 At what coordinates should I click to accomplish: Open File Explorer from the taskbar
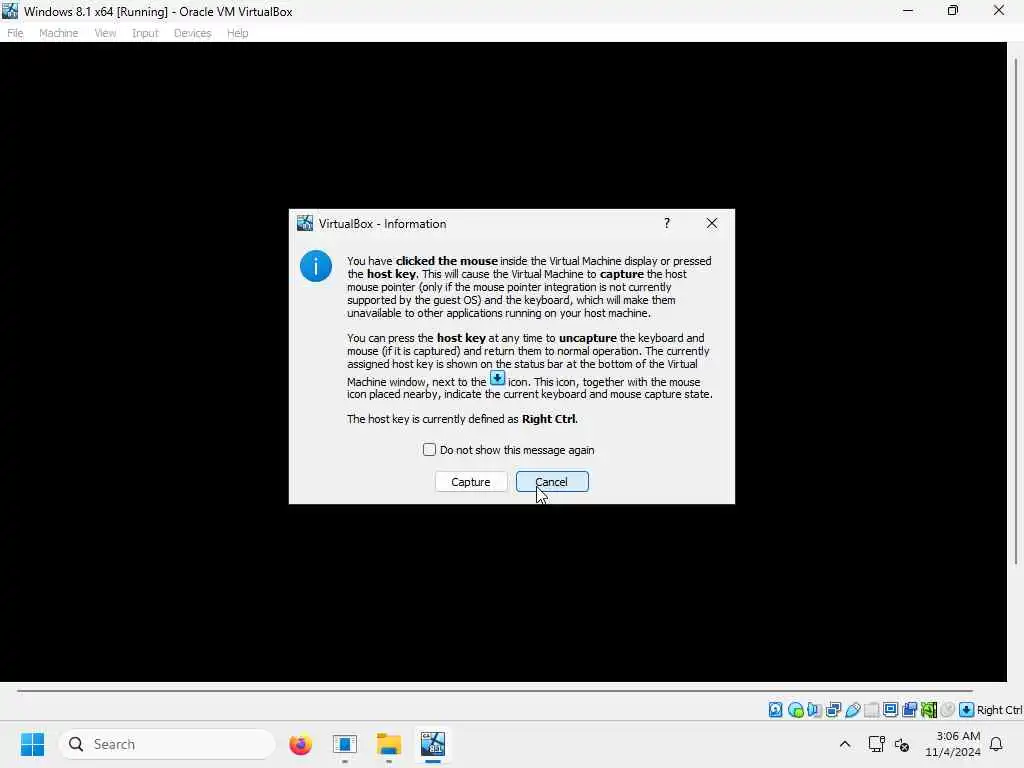pyautogui.click(x=389, y=744)
